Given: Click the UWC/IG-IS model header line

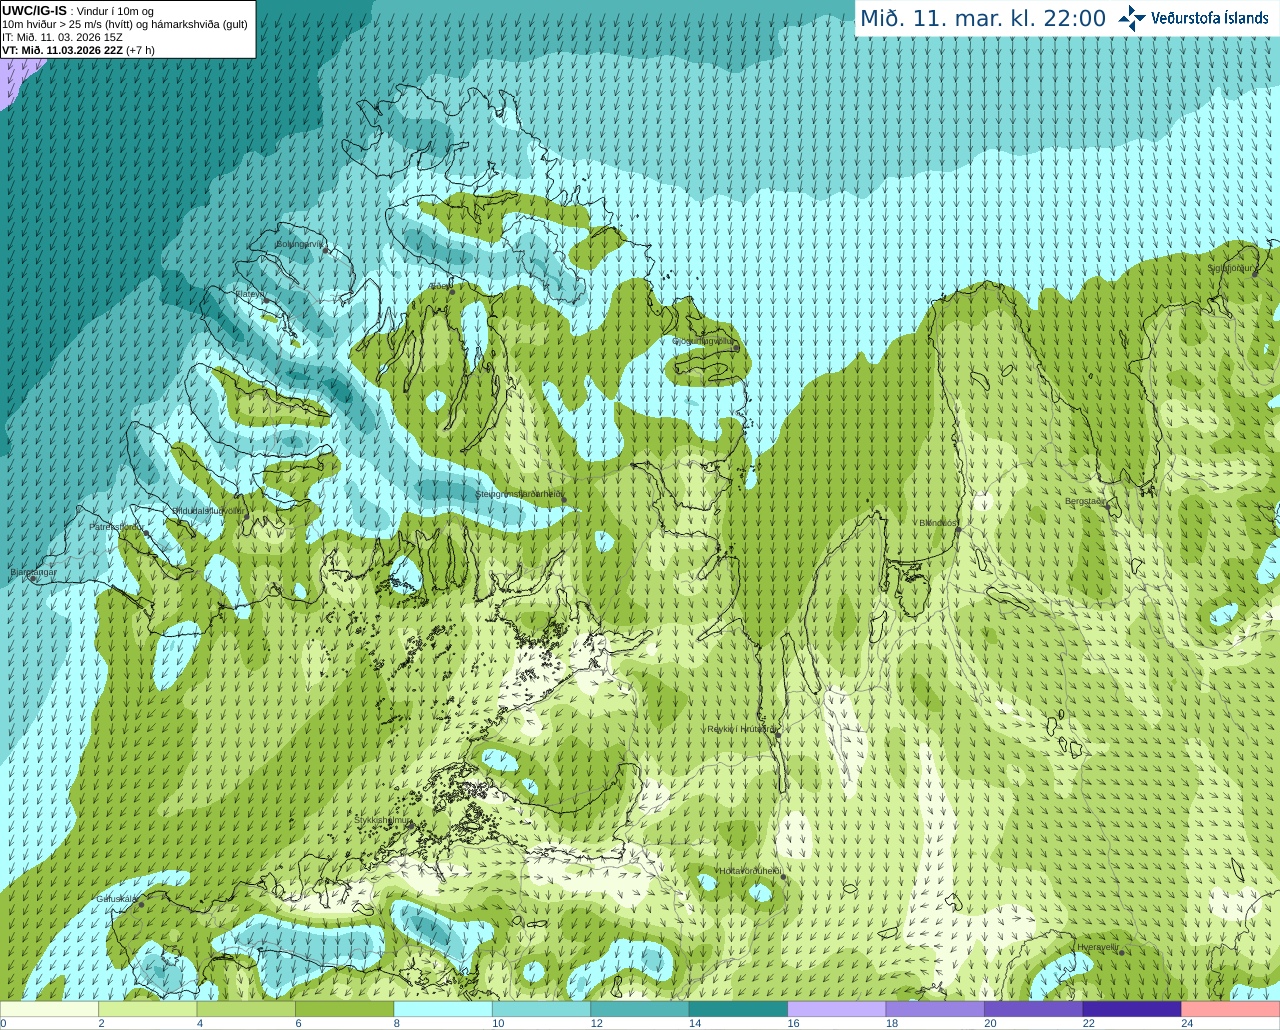Looking at the screenshot, I should tap(78, 11).
